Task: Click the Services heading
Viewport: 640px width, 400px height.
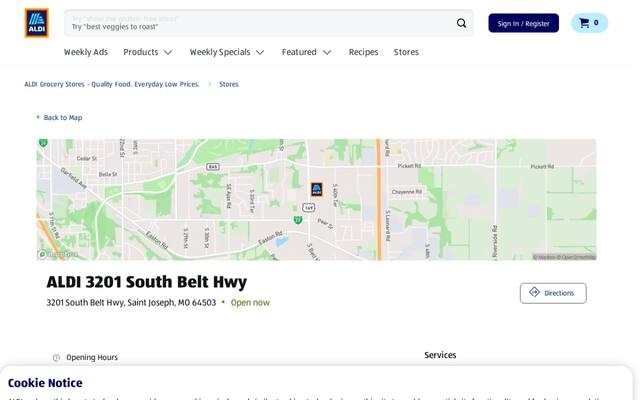Action: click(440, 355)
